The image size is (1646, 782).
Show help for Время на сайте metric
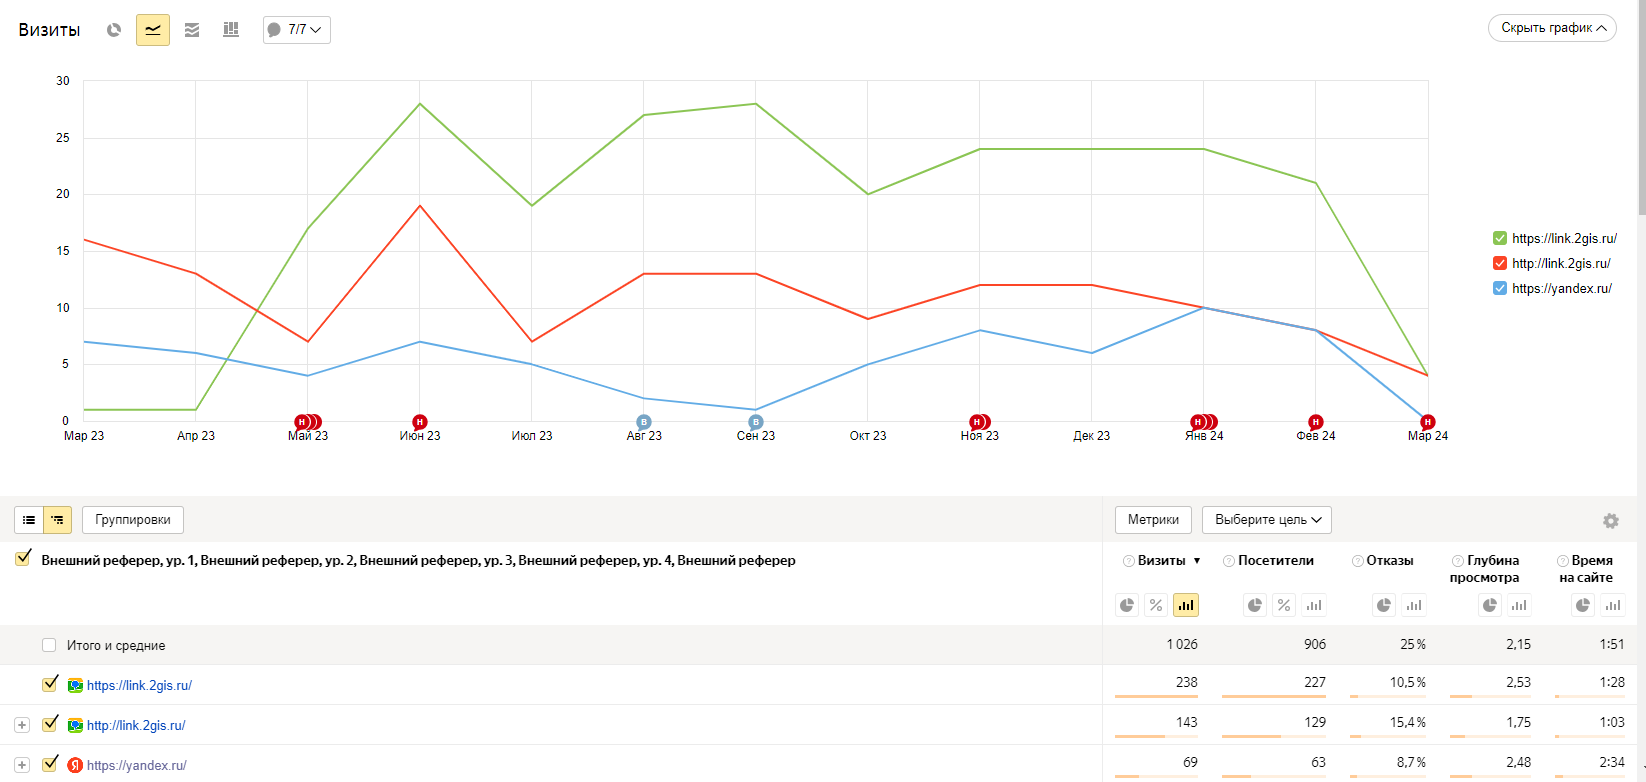1563,561
